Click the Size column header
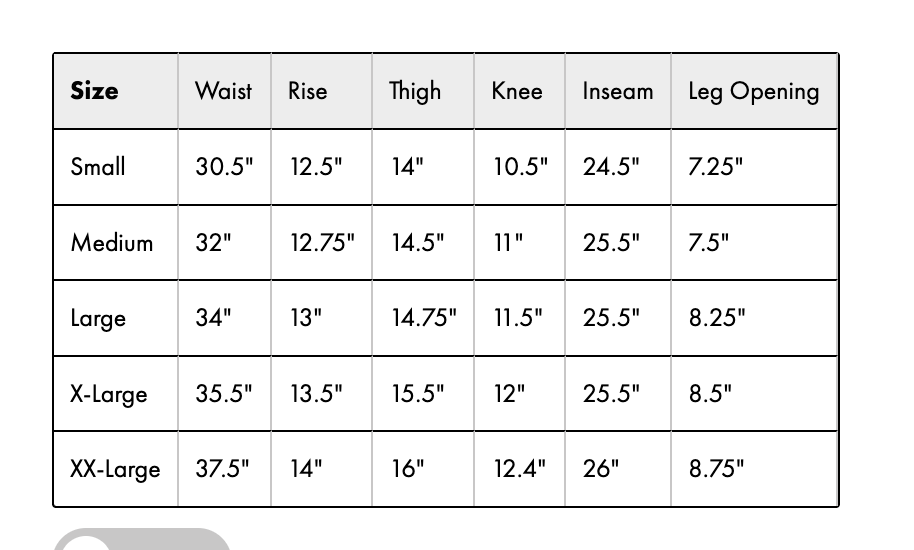 click(x=94, y=91)
